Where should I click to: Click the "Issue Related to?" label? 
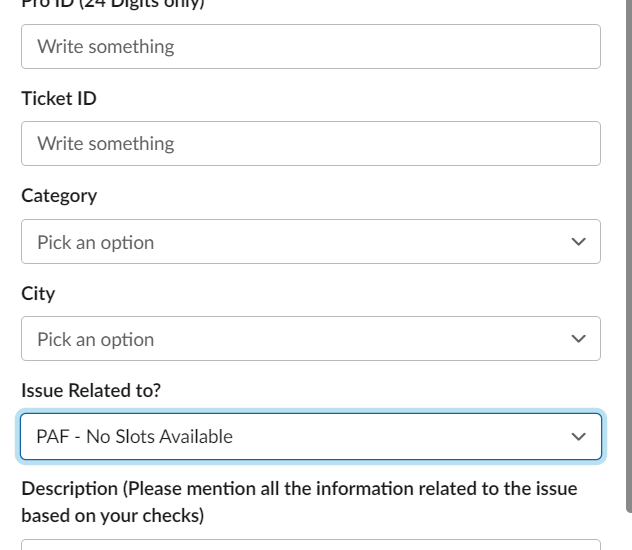[91, 391]
